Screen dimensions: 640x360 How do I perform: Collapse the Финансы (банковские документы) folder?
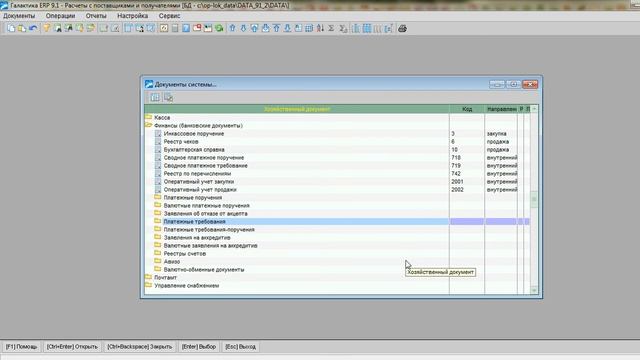coord(149,125)
